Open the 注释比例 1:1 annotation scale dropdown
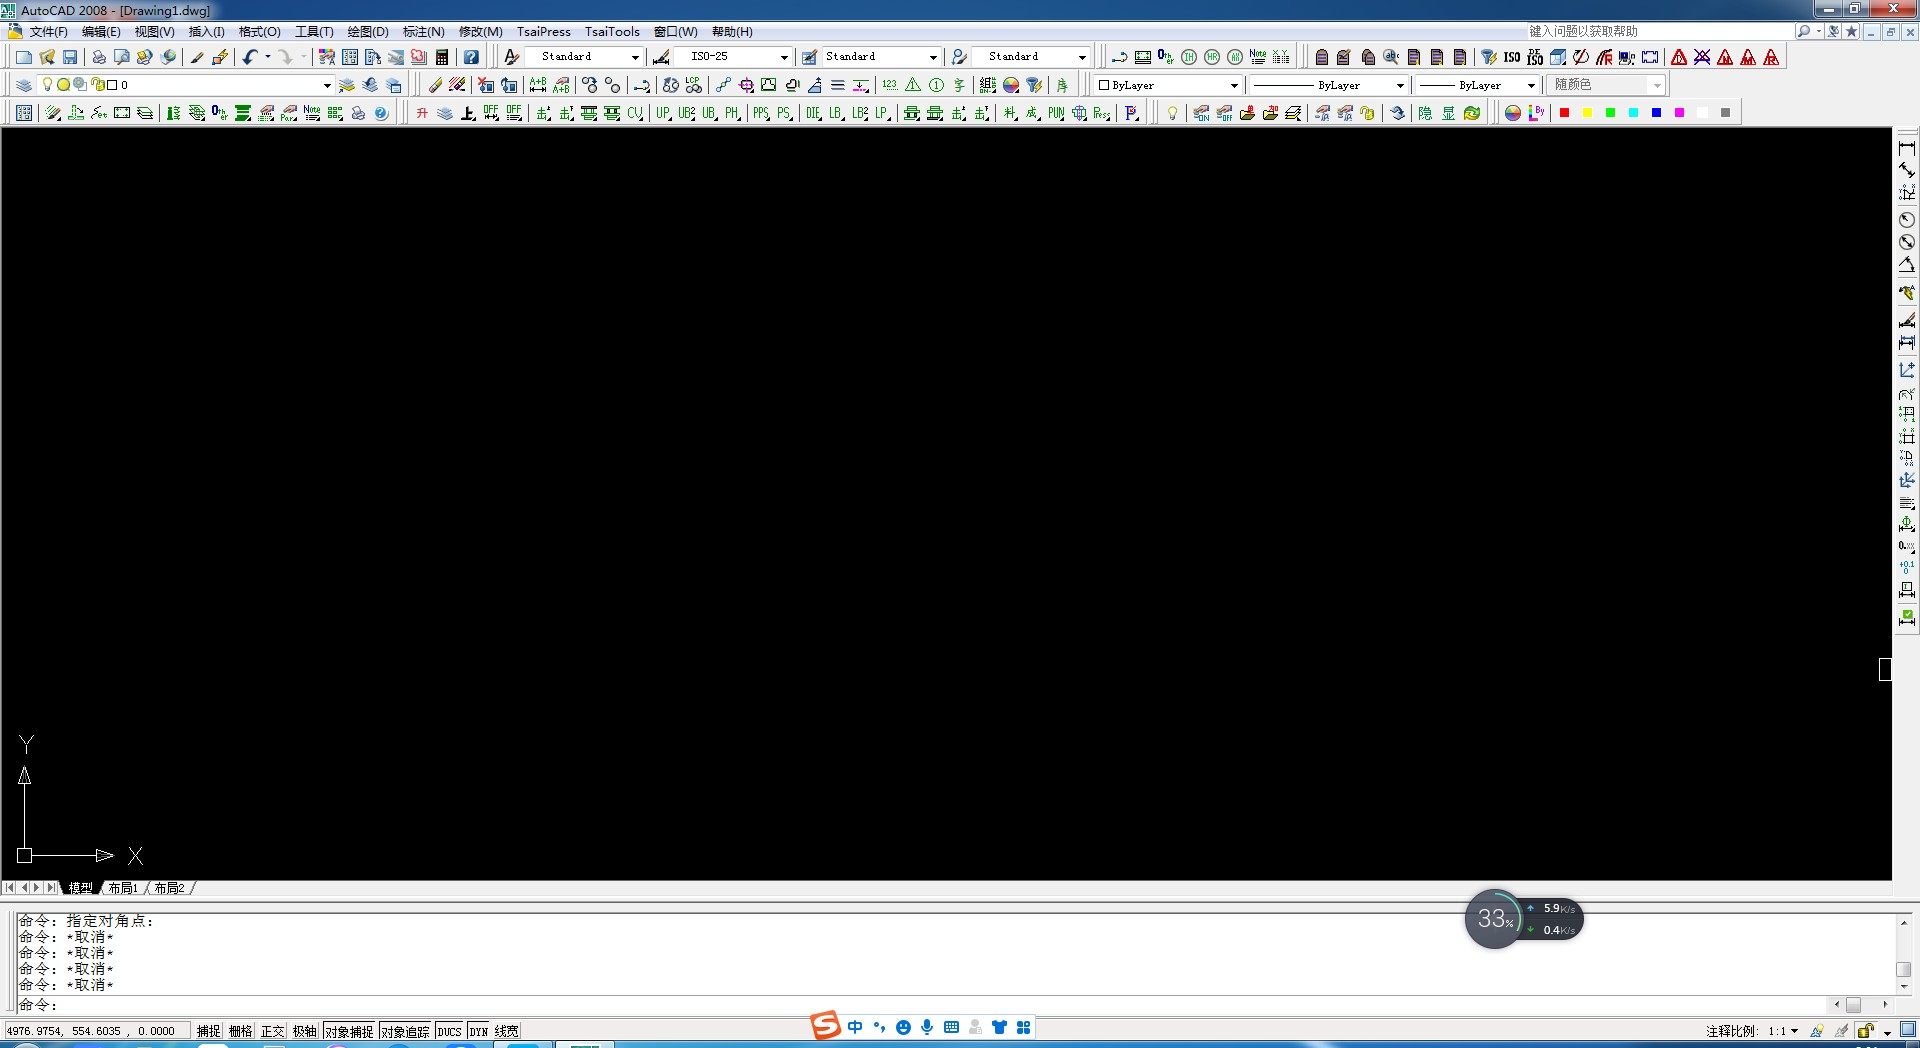This screenshot has width=1920, height=1048. pyautogui.click(x=1783, y=1031)
